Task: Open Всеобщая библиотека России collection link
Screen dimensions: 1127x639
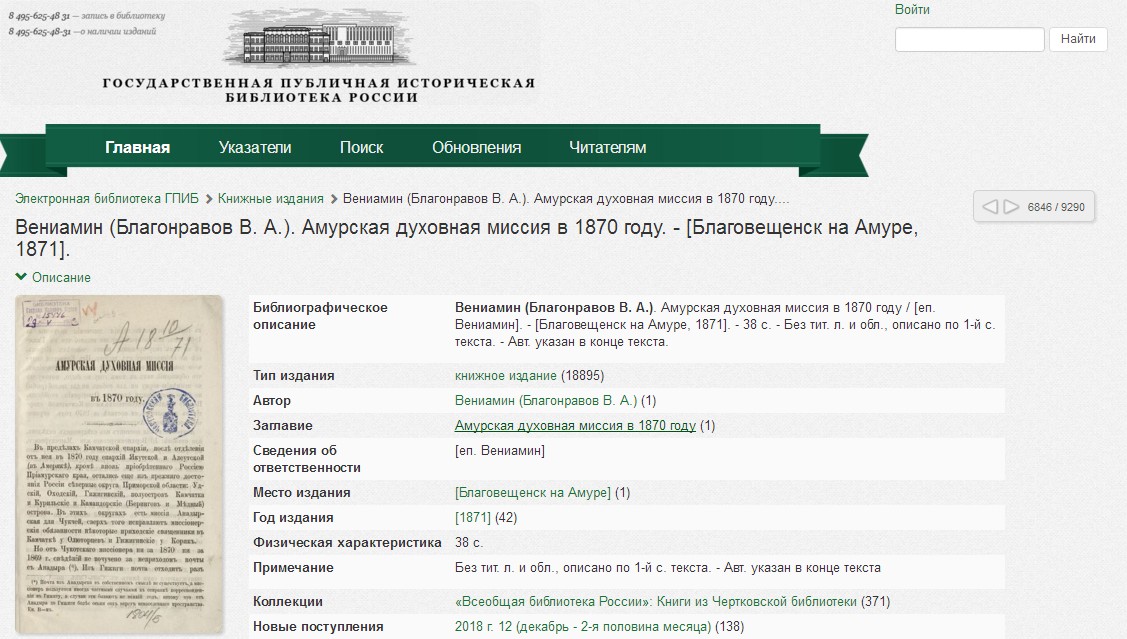Action: (656, 602)
